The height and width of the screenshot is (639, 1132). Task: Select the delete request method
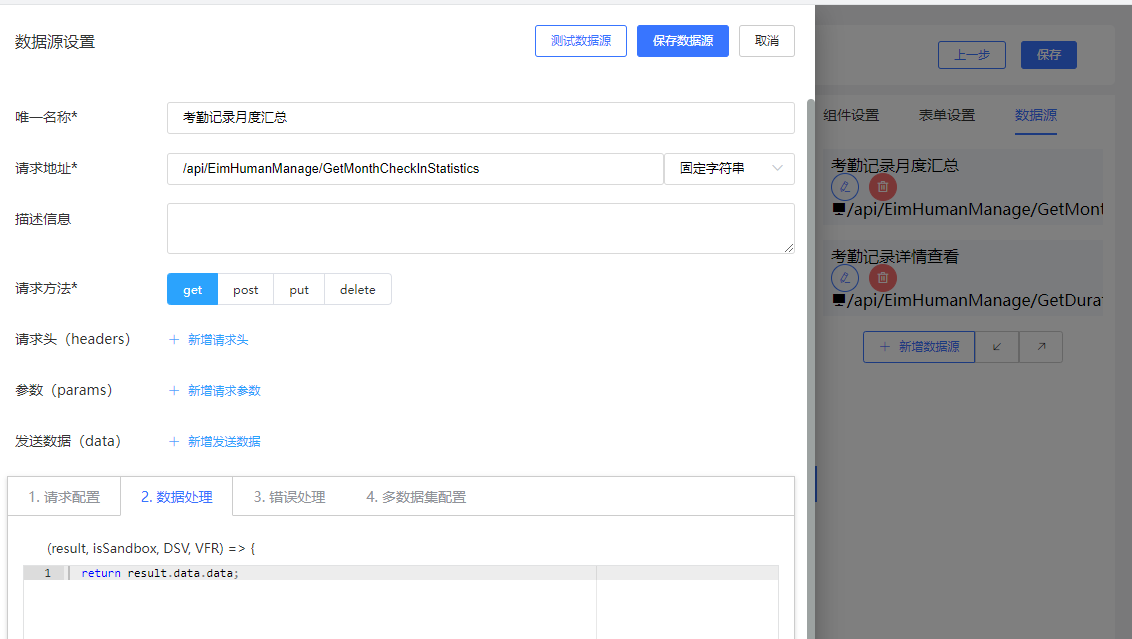[358, 290]
